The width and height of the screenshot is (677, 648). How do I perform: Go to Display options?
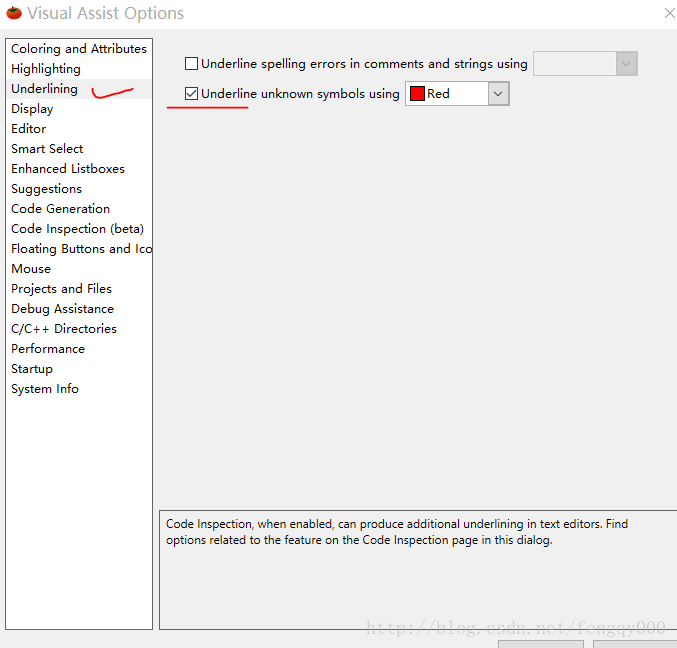(79, 109)
